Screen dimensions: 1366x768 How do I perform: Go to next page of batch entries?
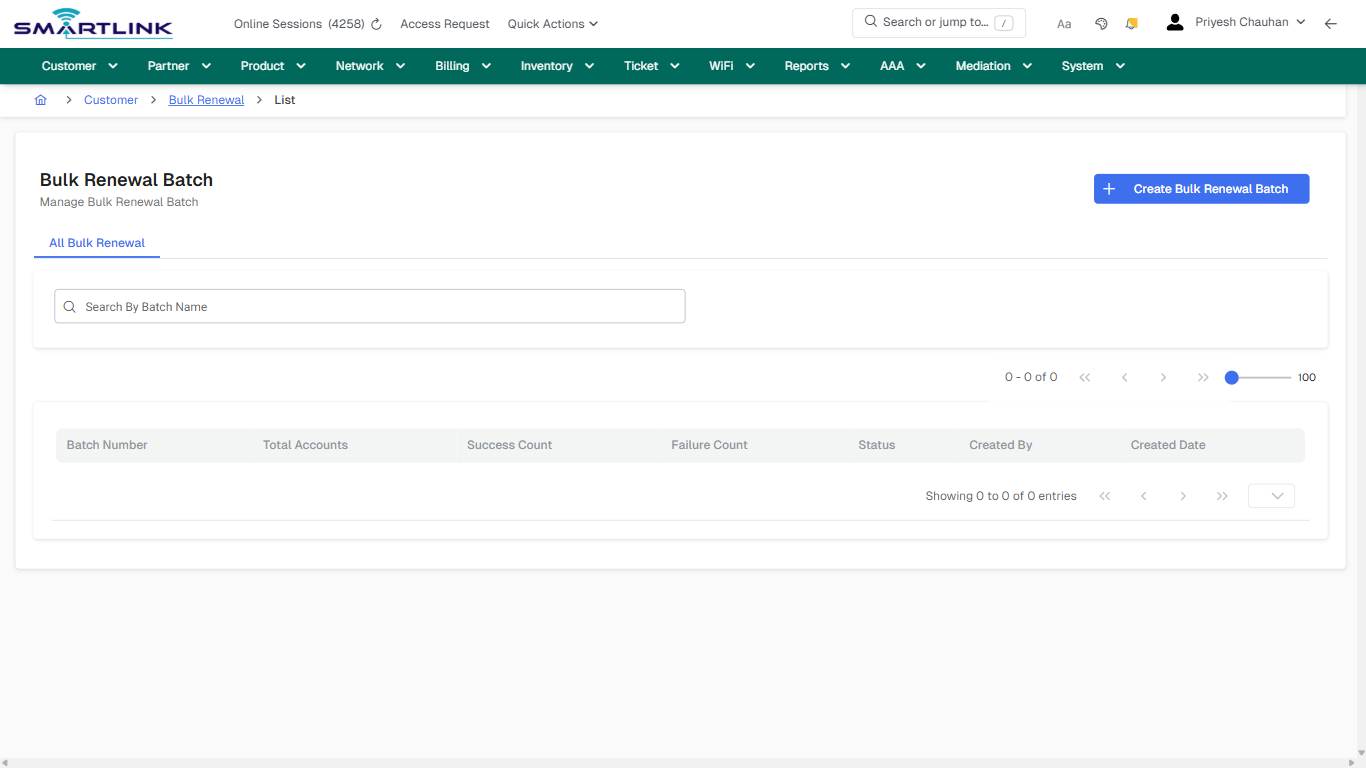[1183, 495]
